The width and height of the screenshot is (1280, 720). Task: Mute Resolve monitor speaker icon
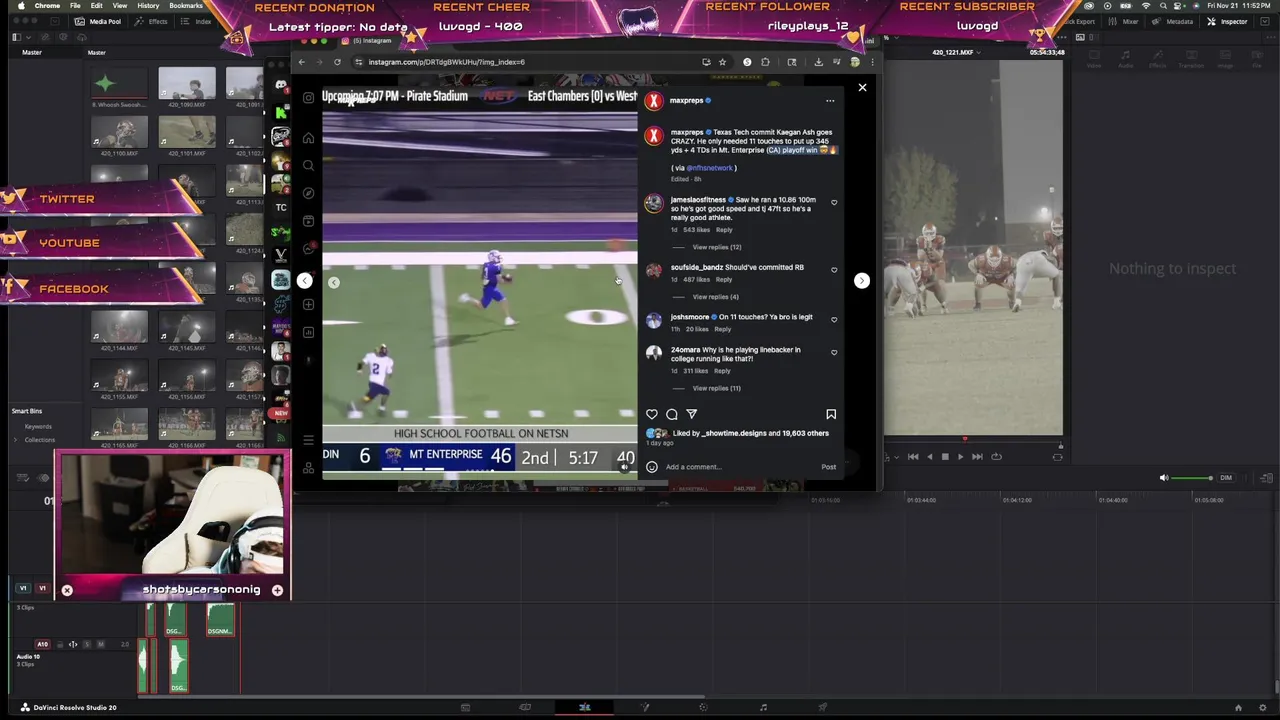tap(1164, 478)
